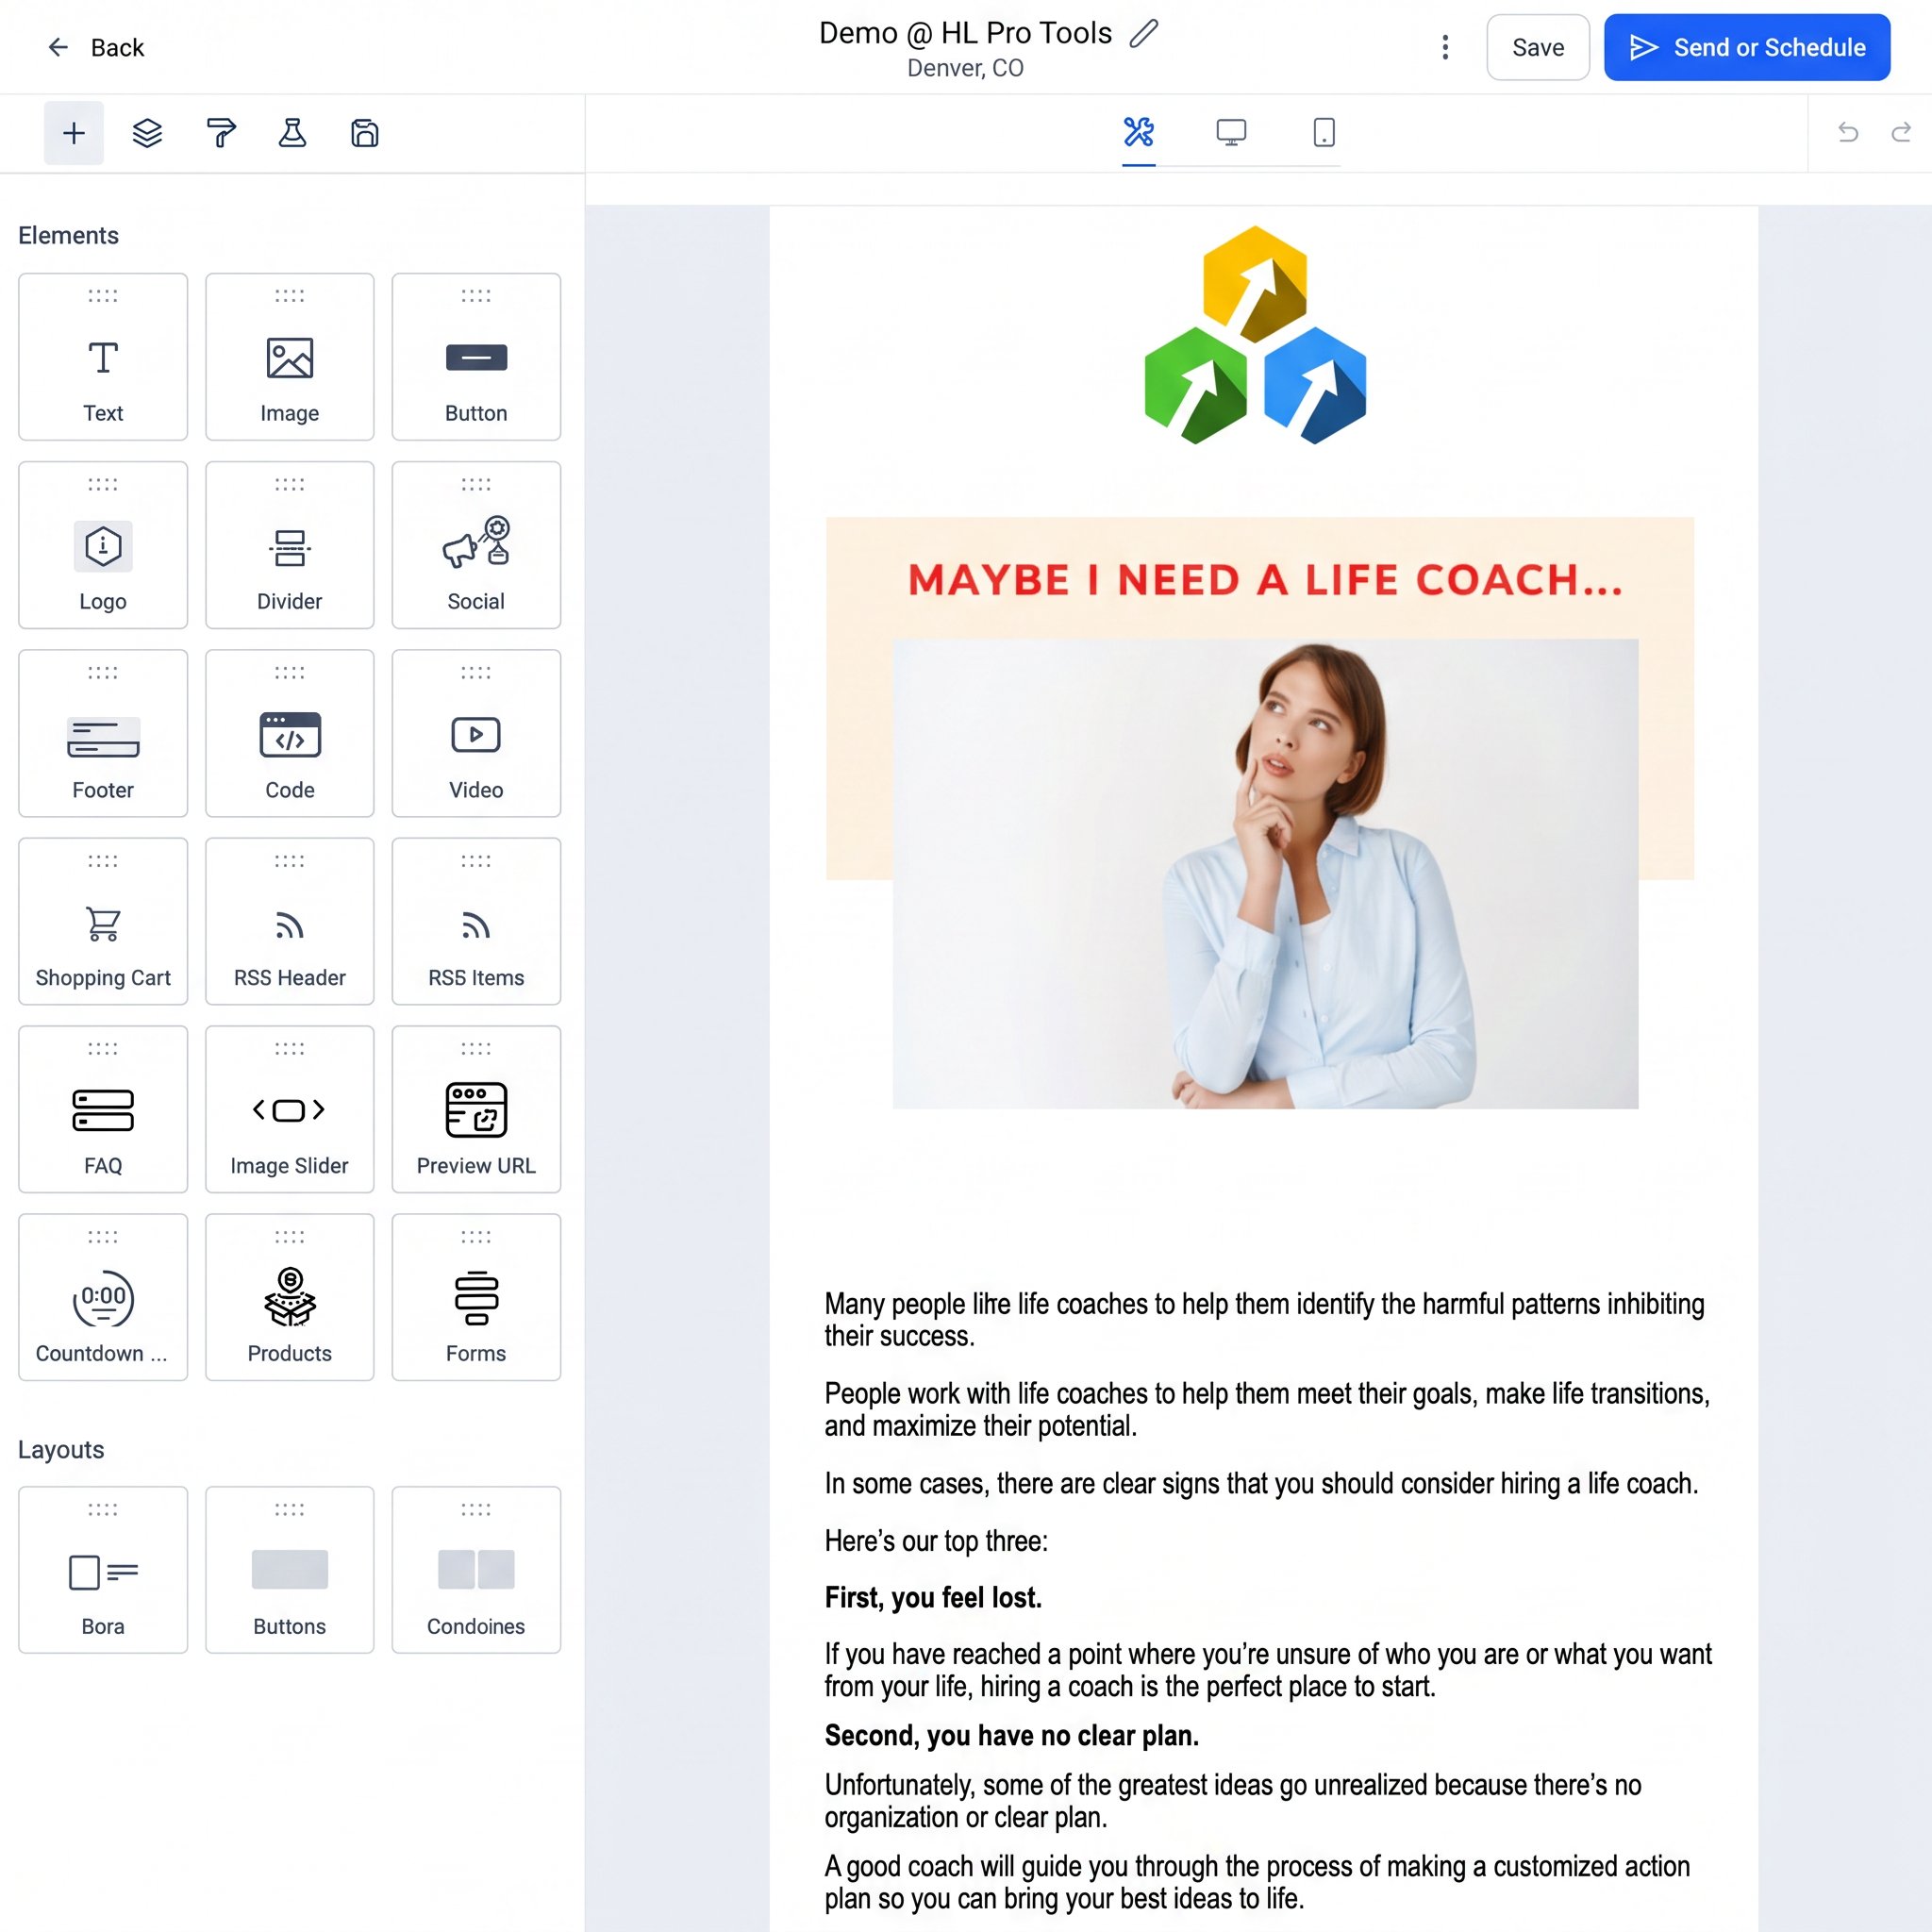Select the Forms element
The width and height of the screenshot is (1932, 1932).
click(476, 1297)
